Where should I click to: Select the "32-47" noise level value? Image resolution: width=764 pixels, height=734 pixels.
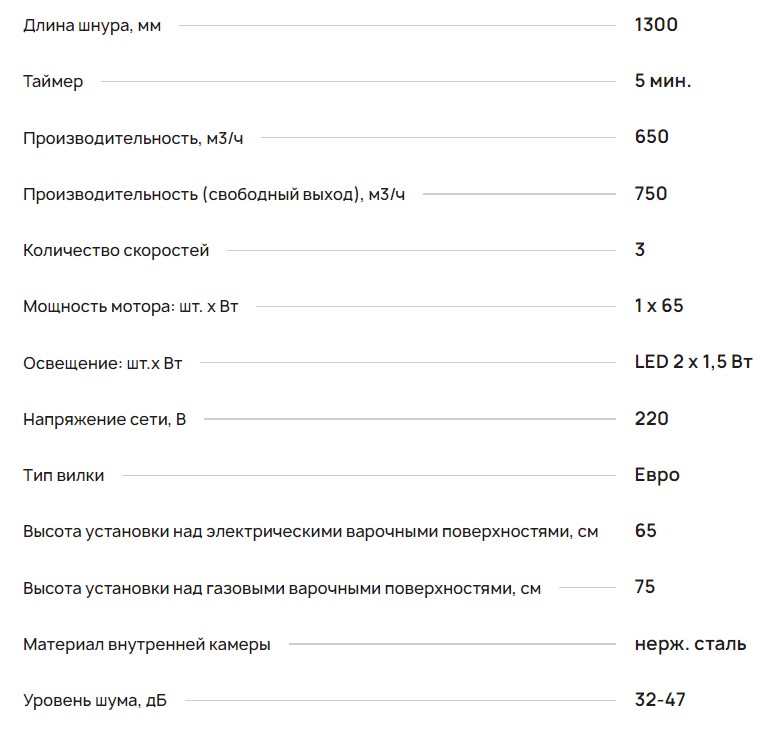[660, 700]
